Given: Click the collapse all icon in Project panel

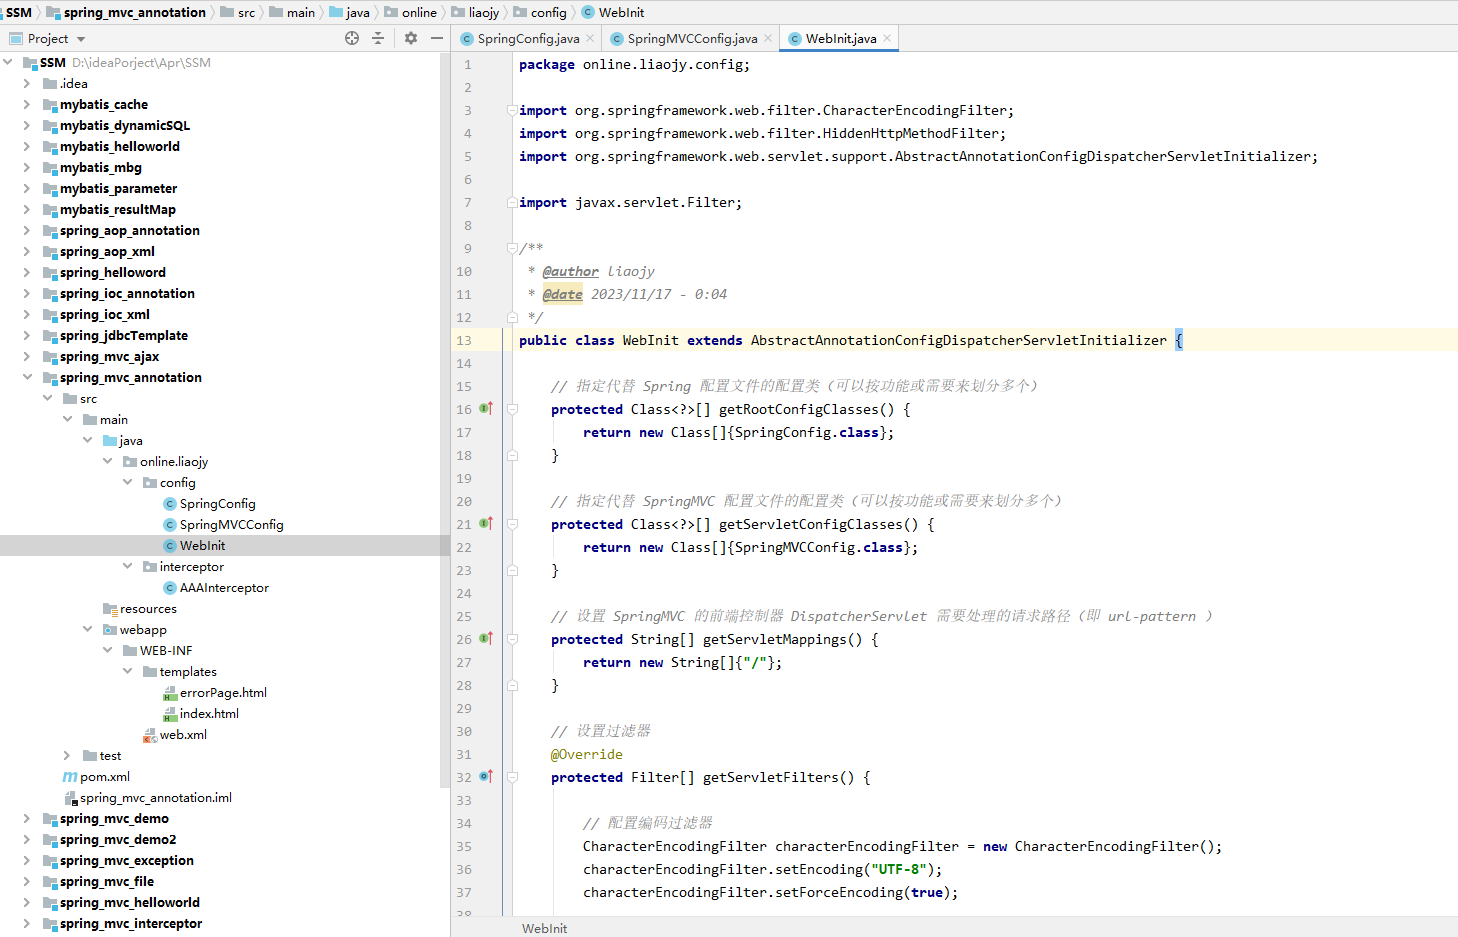Looking at the screenshot, I should [378, 38].
